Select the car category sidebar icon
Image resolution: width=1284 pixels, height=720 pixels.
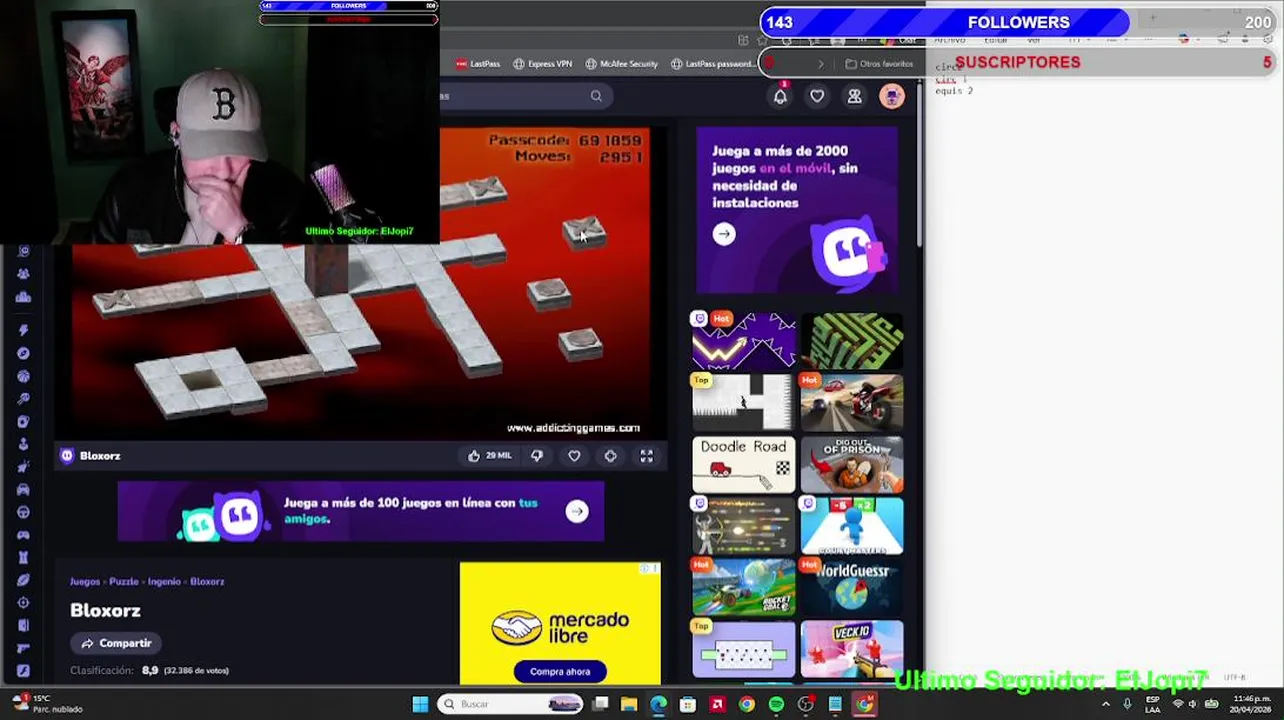(23, 489)
